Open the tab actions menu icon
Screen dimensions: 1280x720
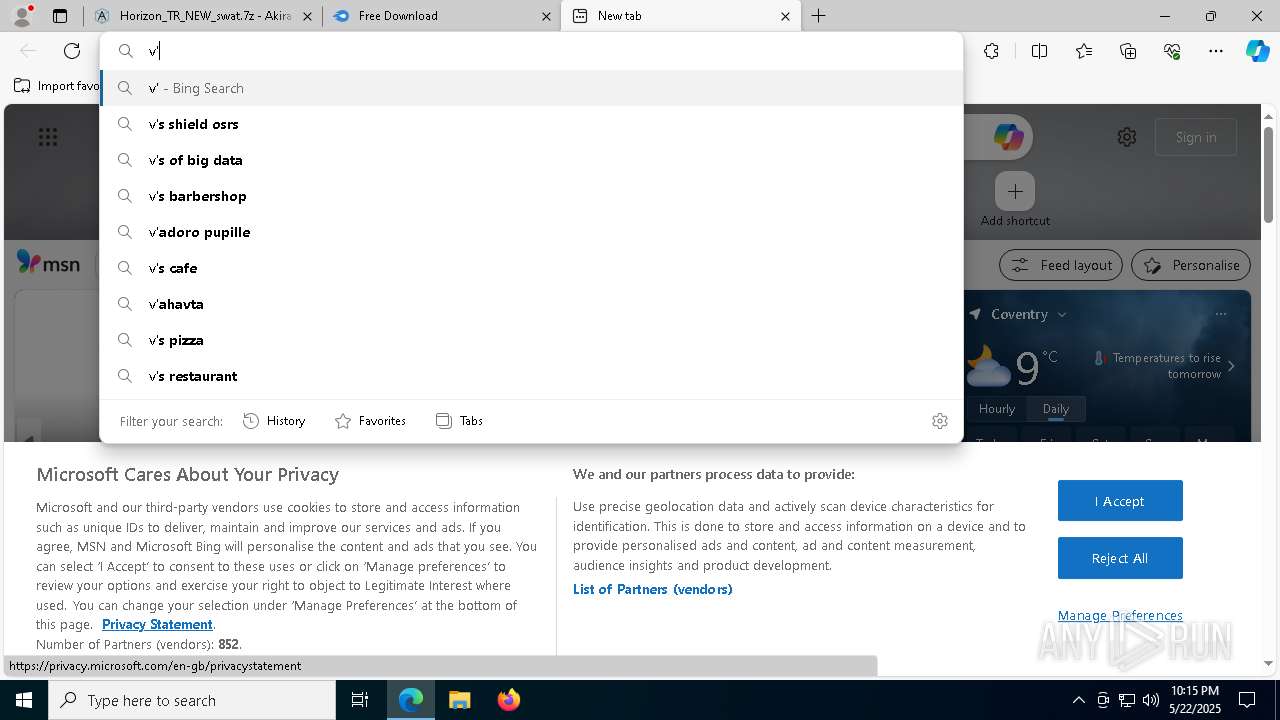click(60, 16)
